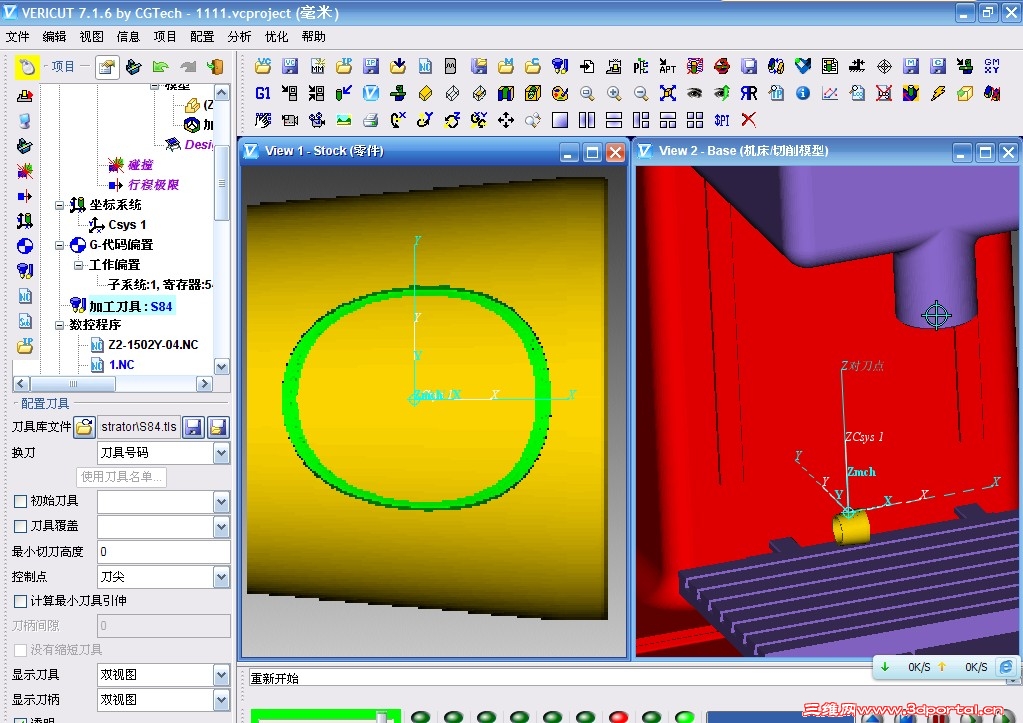The width and height of the screenshot is (1023, 723).
Task: Click the folder button beside 刀具库文件
Action: (85, 427)
